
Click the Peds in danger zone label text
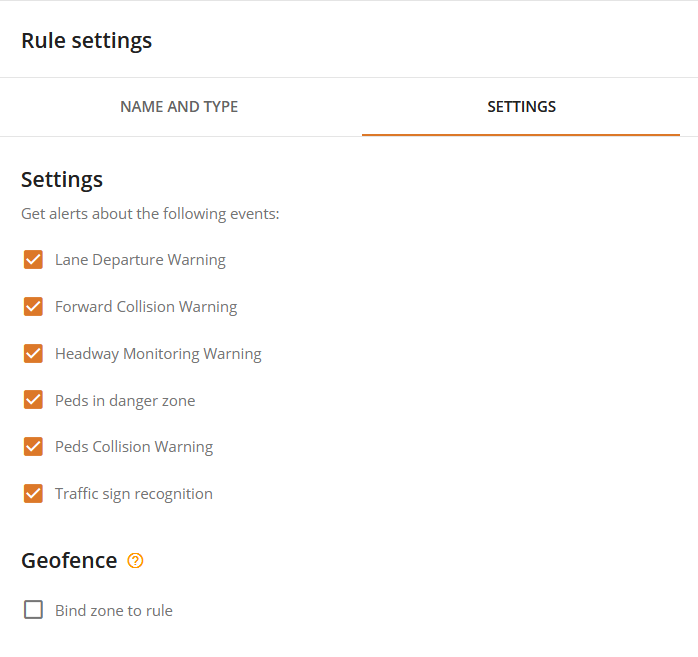(x=125, y=401)
